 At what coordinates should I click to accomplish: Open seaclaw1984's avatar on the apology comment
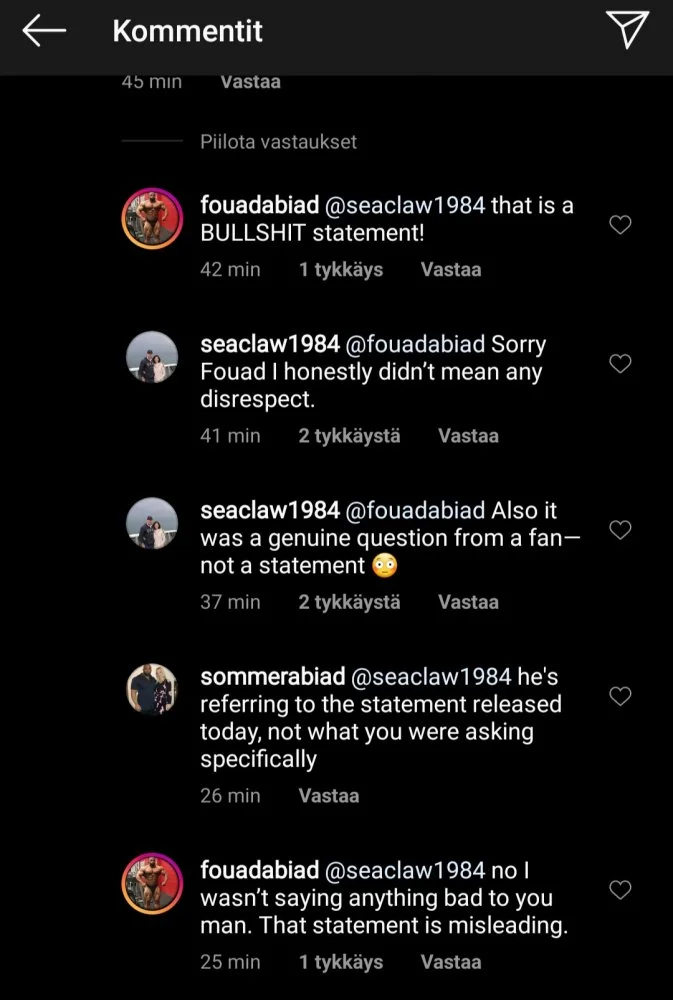coord(151,357)
